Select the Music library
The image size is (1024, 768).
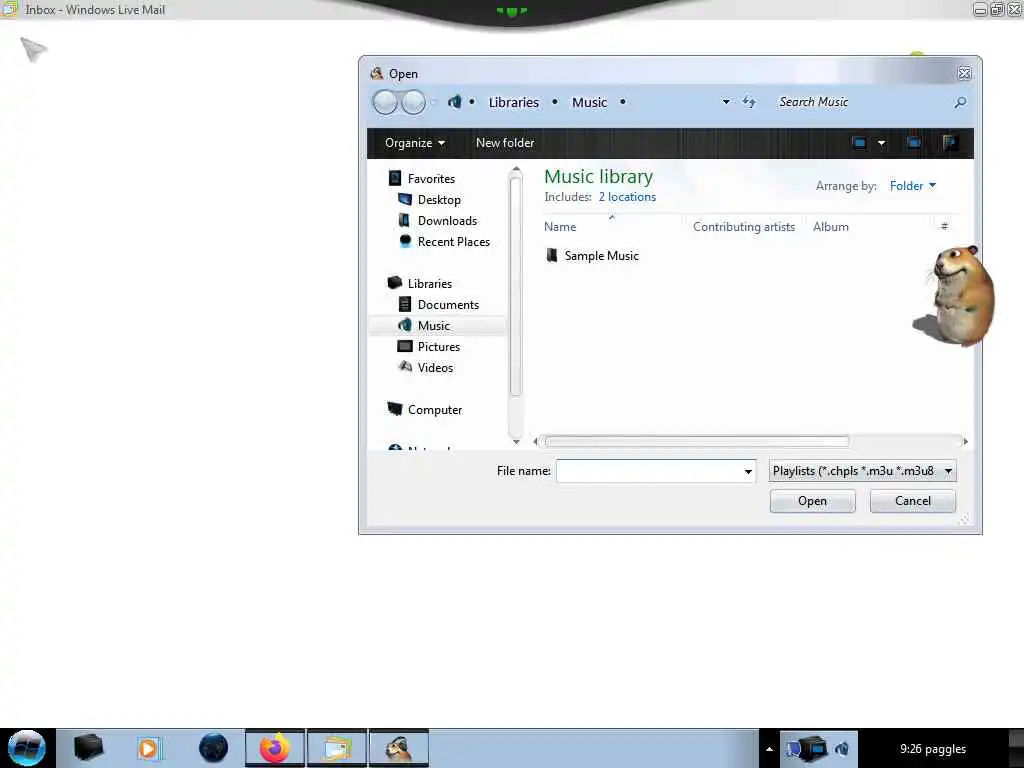[x=434, y=325]
